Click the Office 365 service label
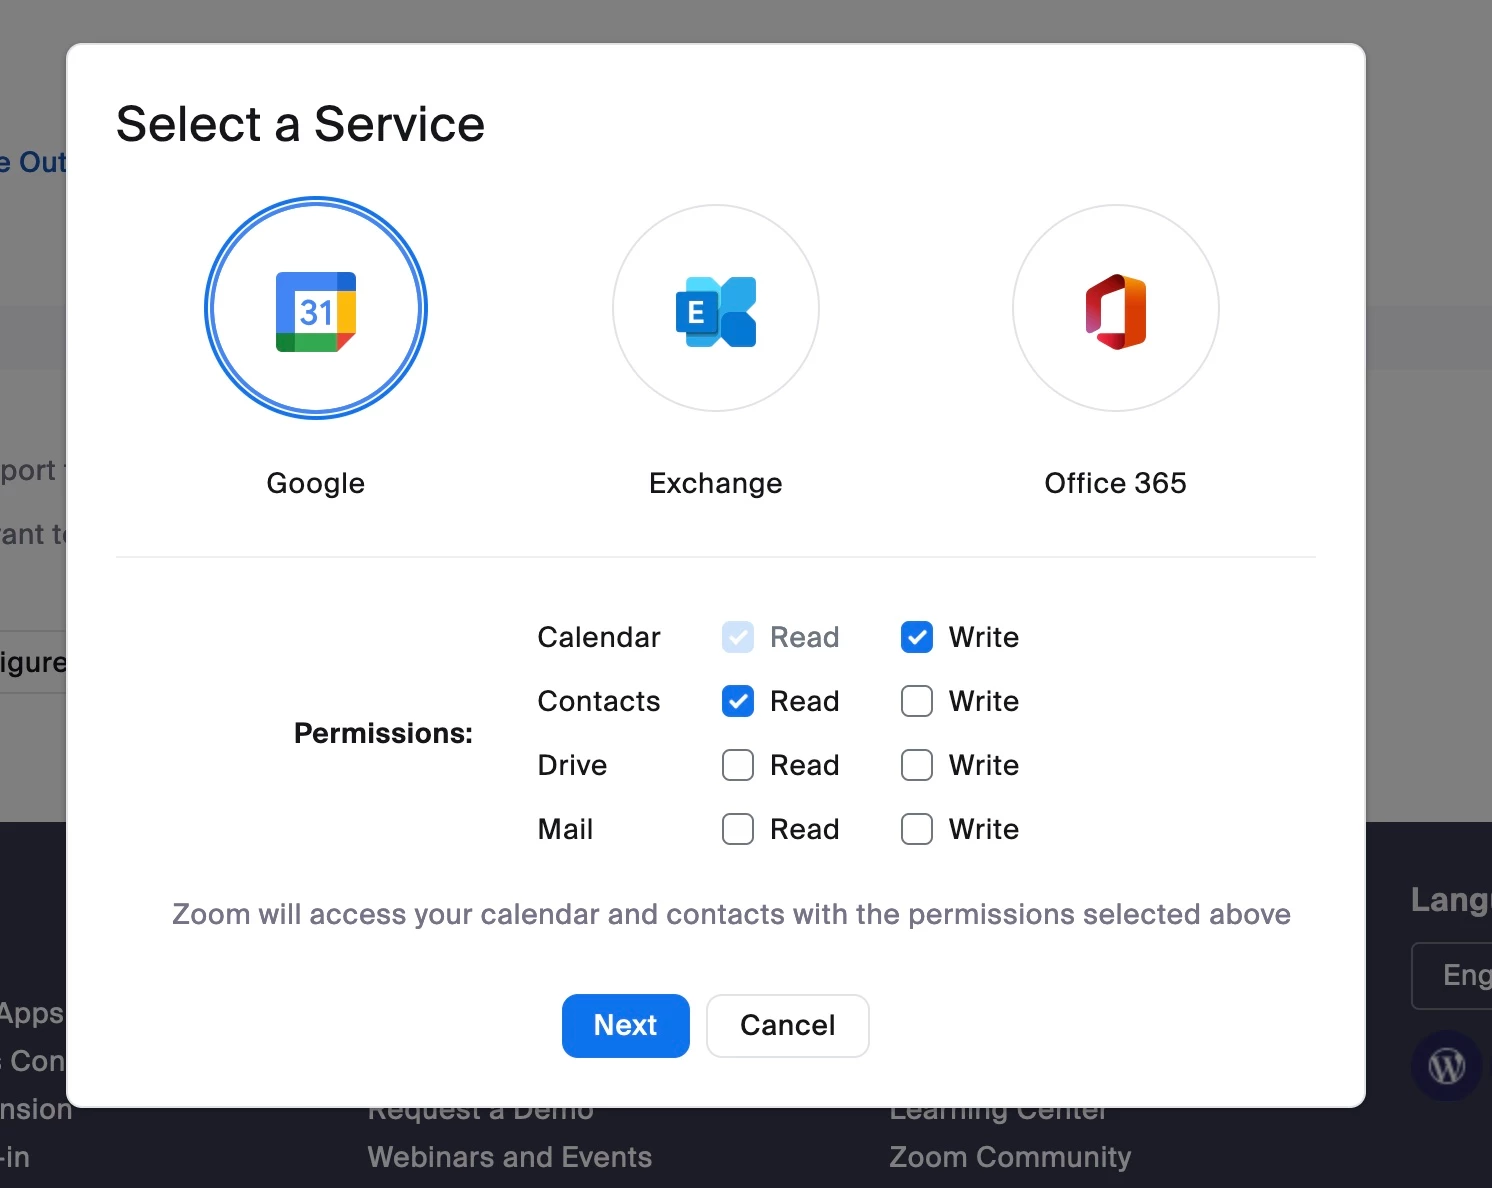Screen dimensions: 1492x1188 click(1116, 483)
